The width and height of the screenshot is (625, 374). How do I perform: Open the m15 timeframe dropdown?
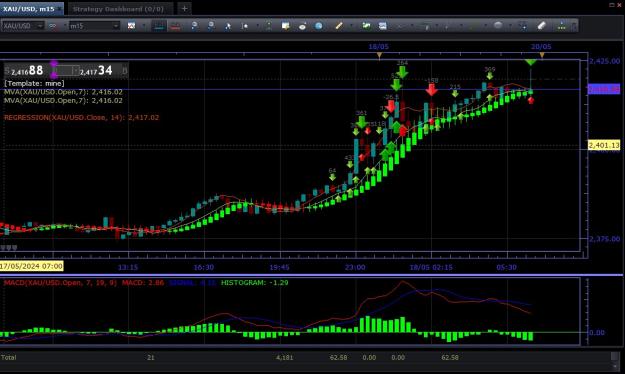(94, 26)
